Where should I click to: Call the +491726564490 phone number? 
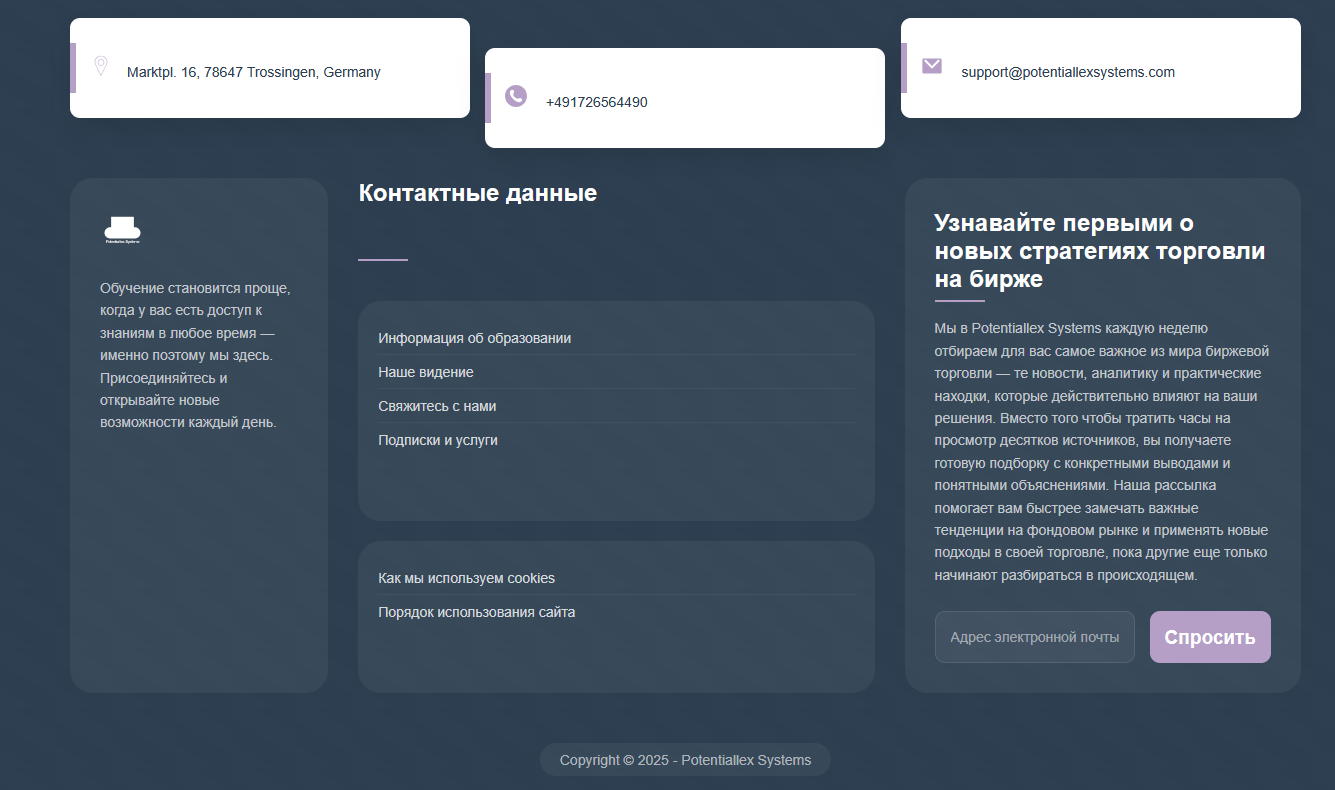(x=596, y=102)
